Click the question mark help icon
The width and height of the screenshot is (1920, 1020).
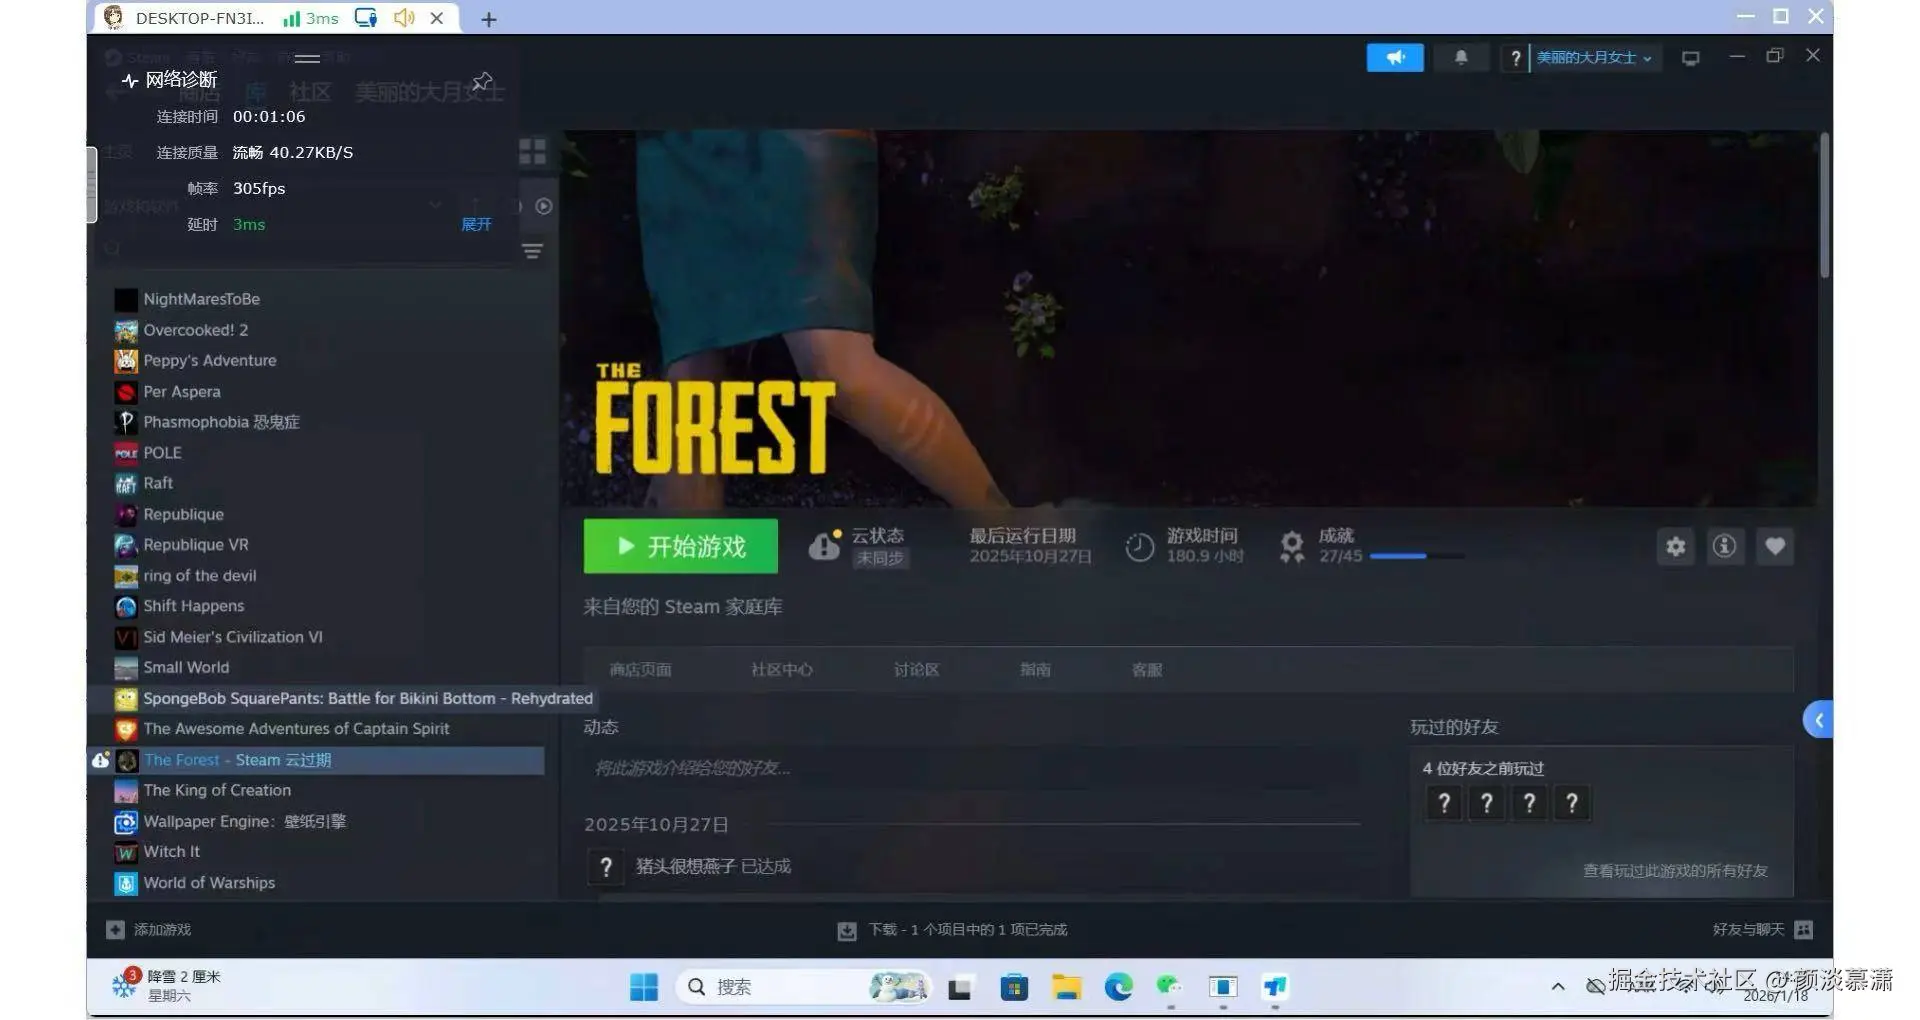[x=1515, y=58]
